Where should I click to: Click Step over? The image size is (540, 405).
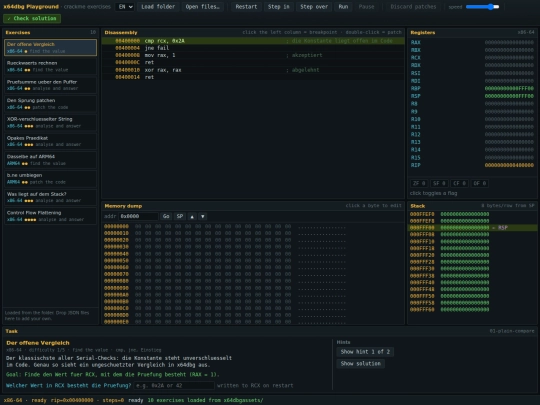pos(314,7)
